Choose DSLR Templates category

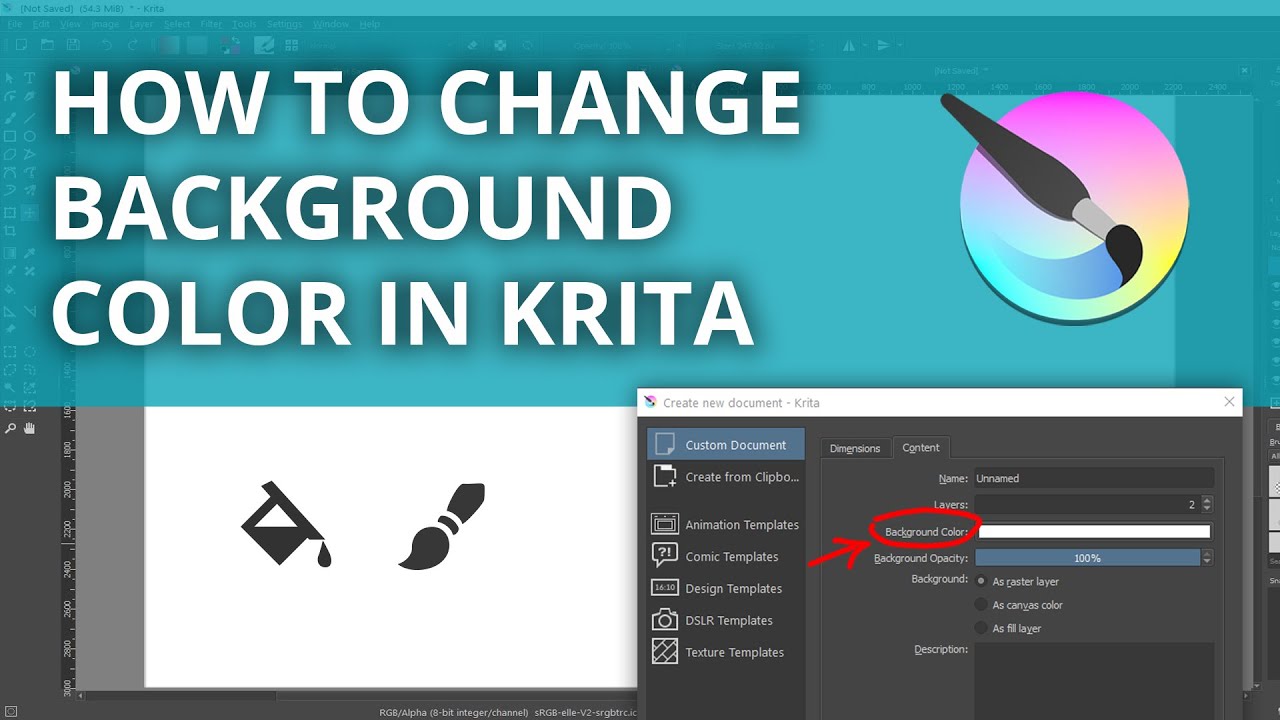point(726,620)
